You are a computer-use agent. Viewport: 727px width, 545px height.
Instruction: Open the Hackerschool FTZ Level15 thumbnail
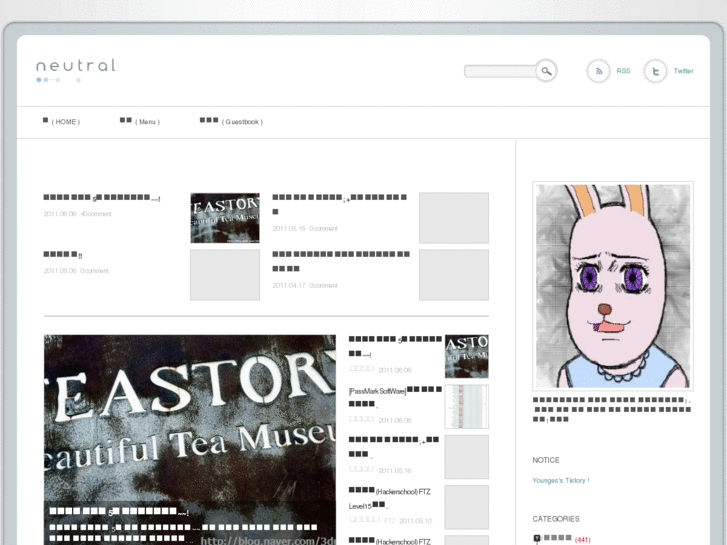coord(466,507)
